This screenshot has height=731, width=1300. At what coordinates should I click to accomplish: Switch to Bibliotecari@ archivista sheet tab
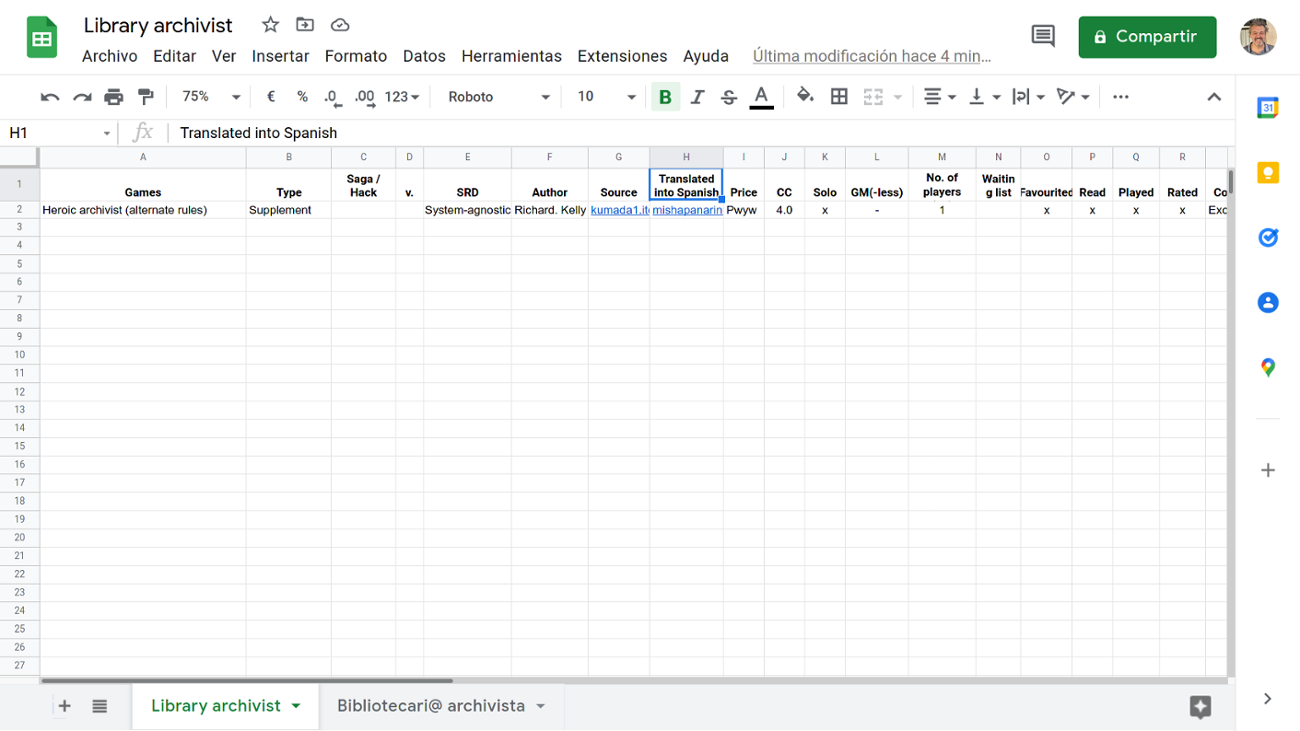click(x=431, y=706)
